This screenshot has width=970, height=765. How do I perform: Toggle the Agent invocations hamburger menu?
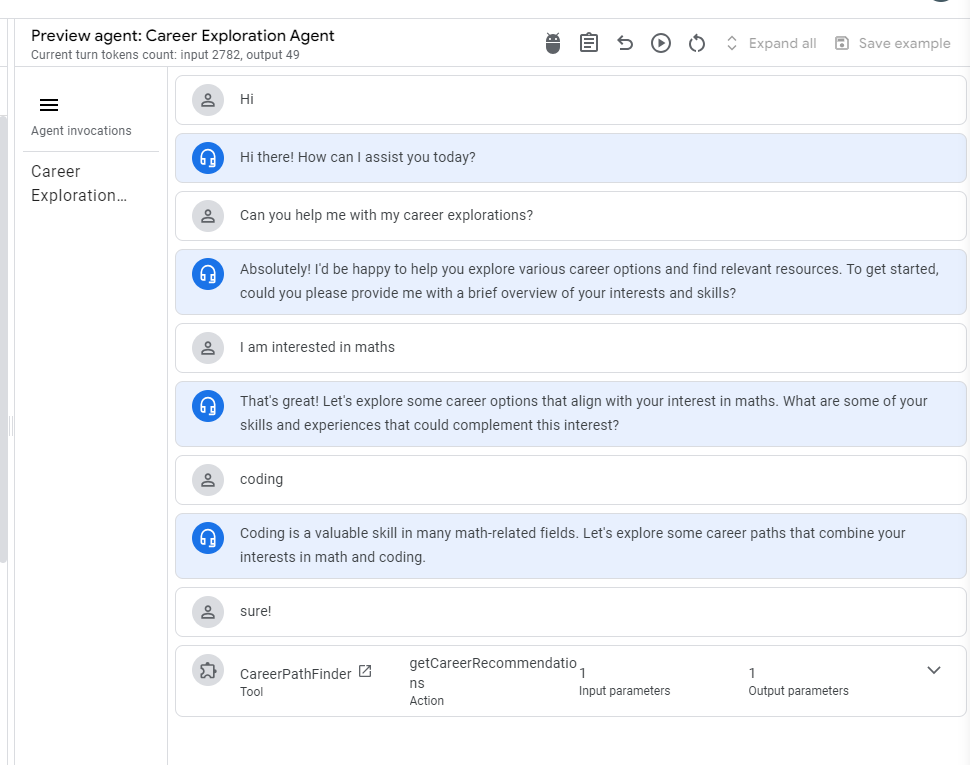click(49, 105)
